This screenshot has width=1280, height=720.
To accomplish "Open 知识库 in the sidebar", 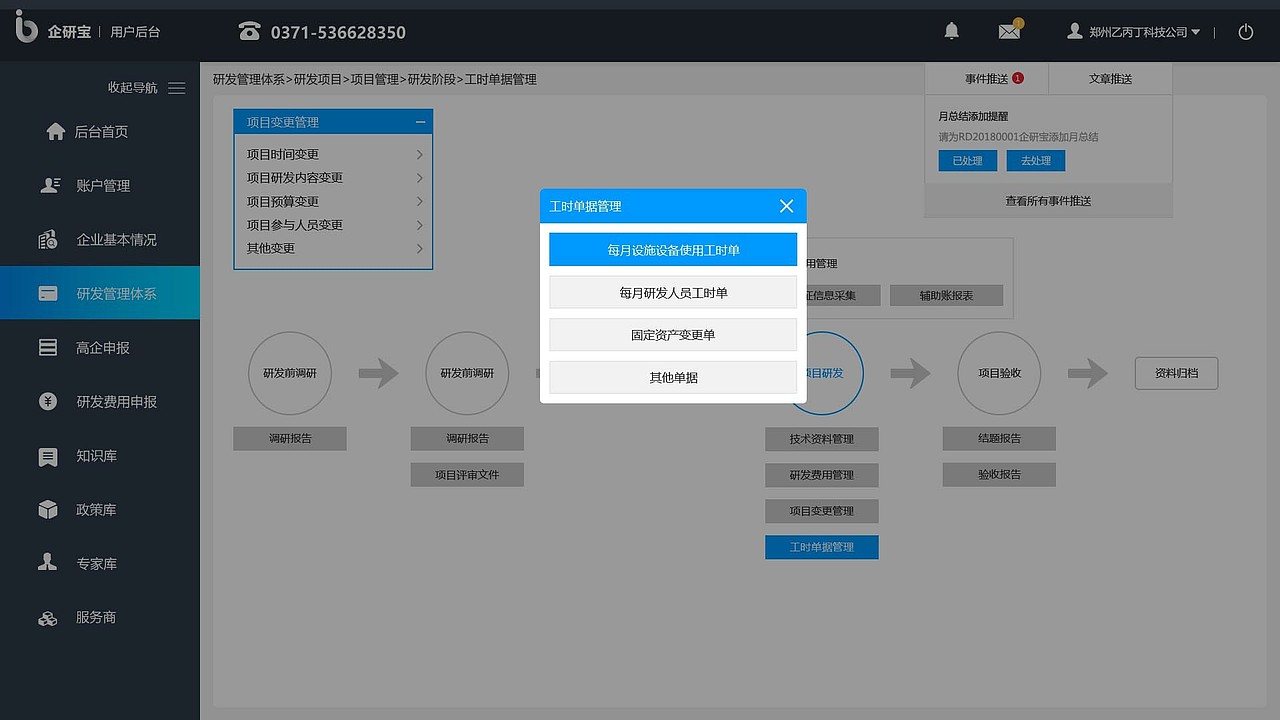I will pyautogui.click(x=100, y=456).
